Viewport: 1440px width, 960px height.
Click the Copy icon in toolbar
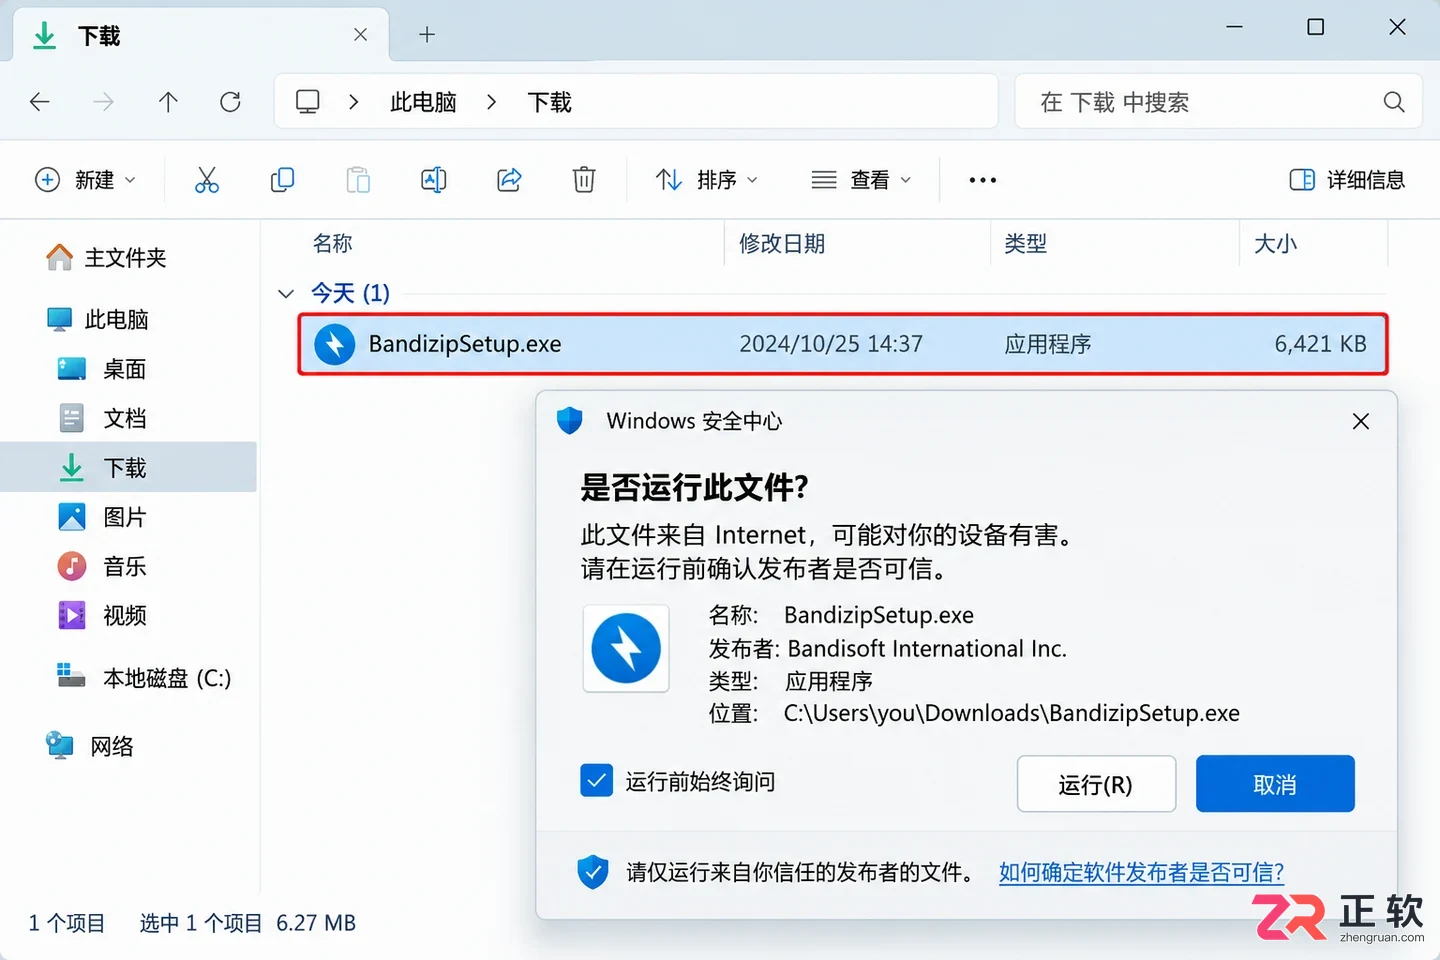[283, 180]
